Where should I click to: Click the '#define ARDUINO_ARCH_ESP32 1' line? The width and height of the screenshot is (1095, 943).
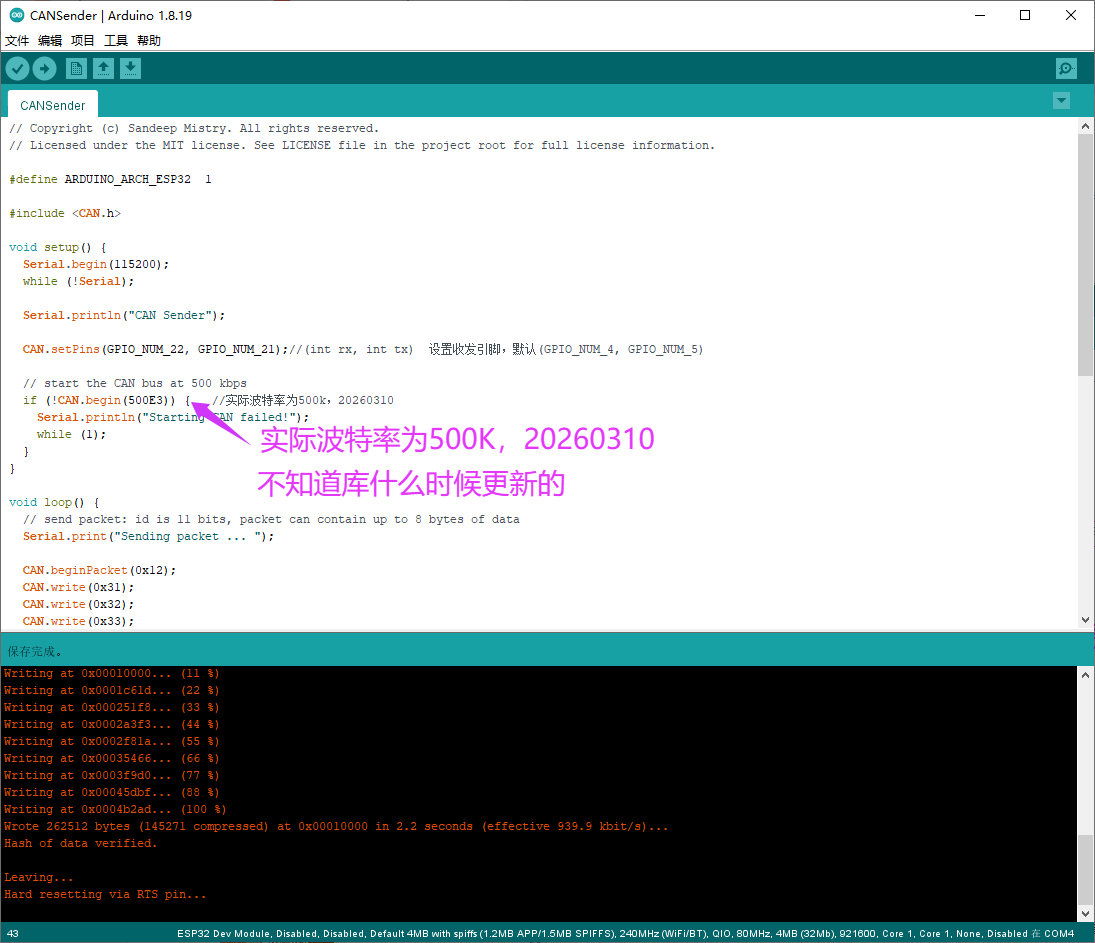110,179
